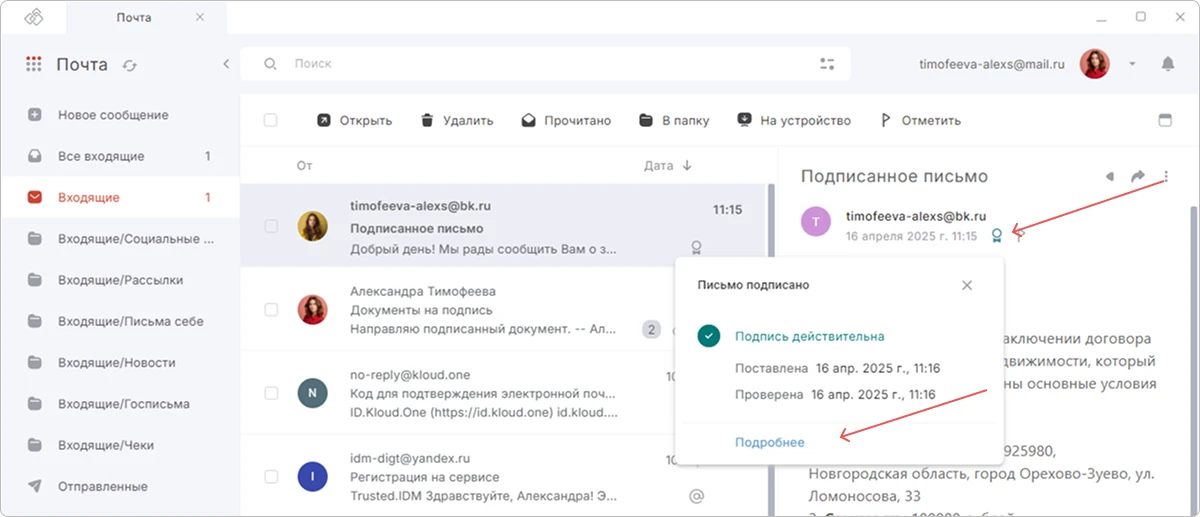The image size is (1200, 517).
Task: Open Входящие/Госписьма folder
Action: 120,404
